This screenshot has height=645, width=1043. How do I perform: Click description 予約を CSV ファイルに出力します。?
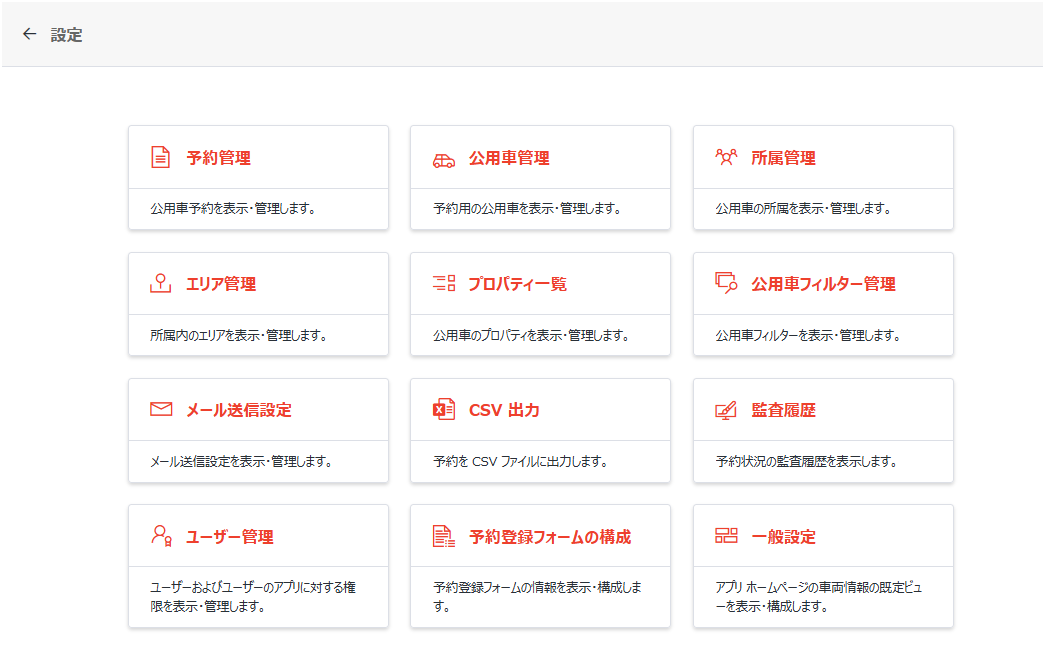coord(520,461)
